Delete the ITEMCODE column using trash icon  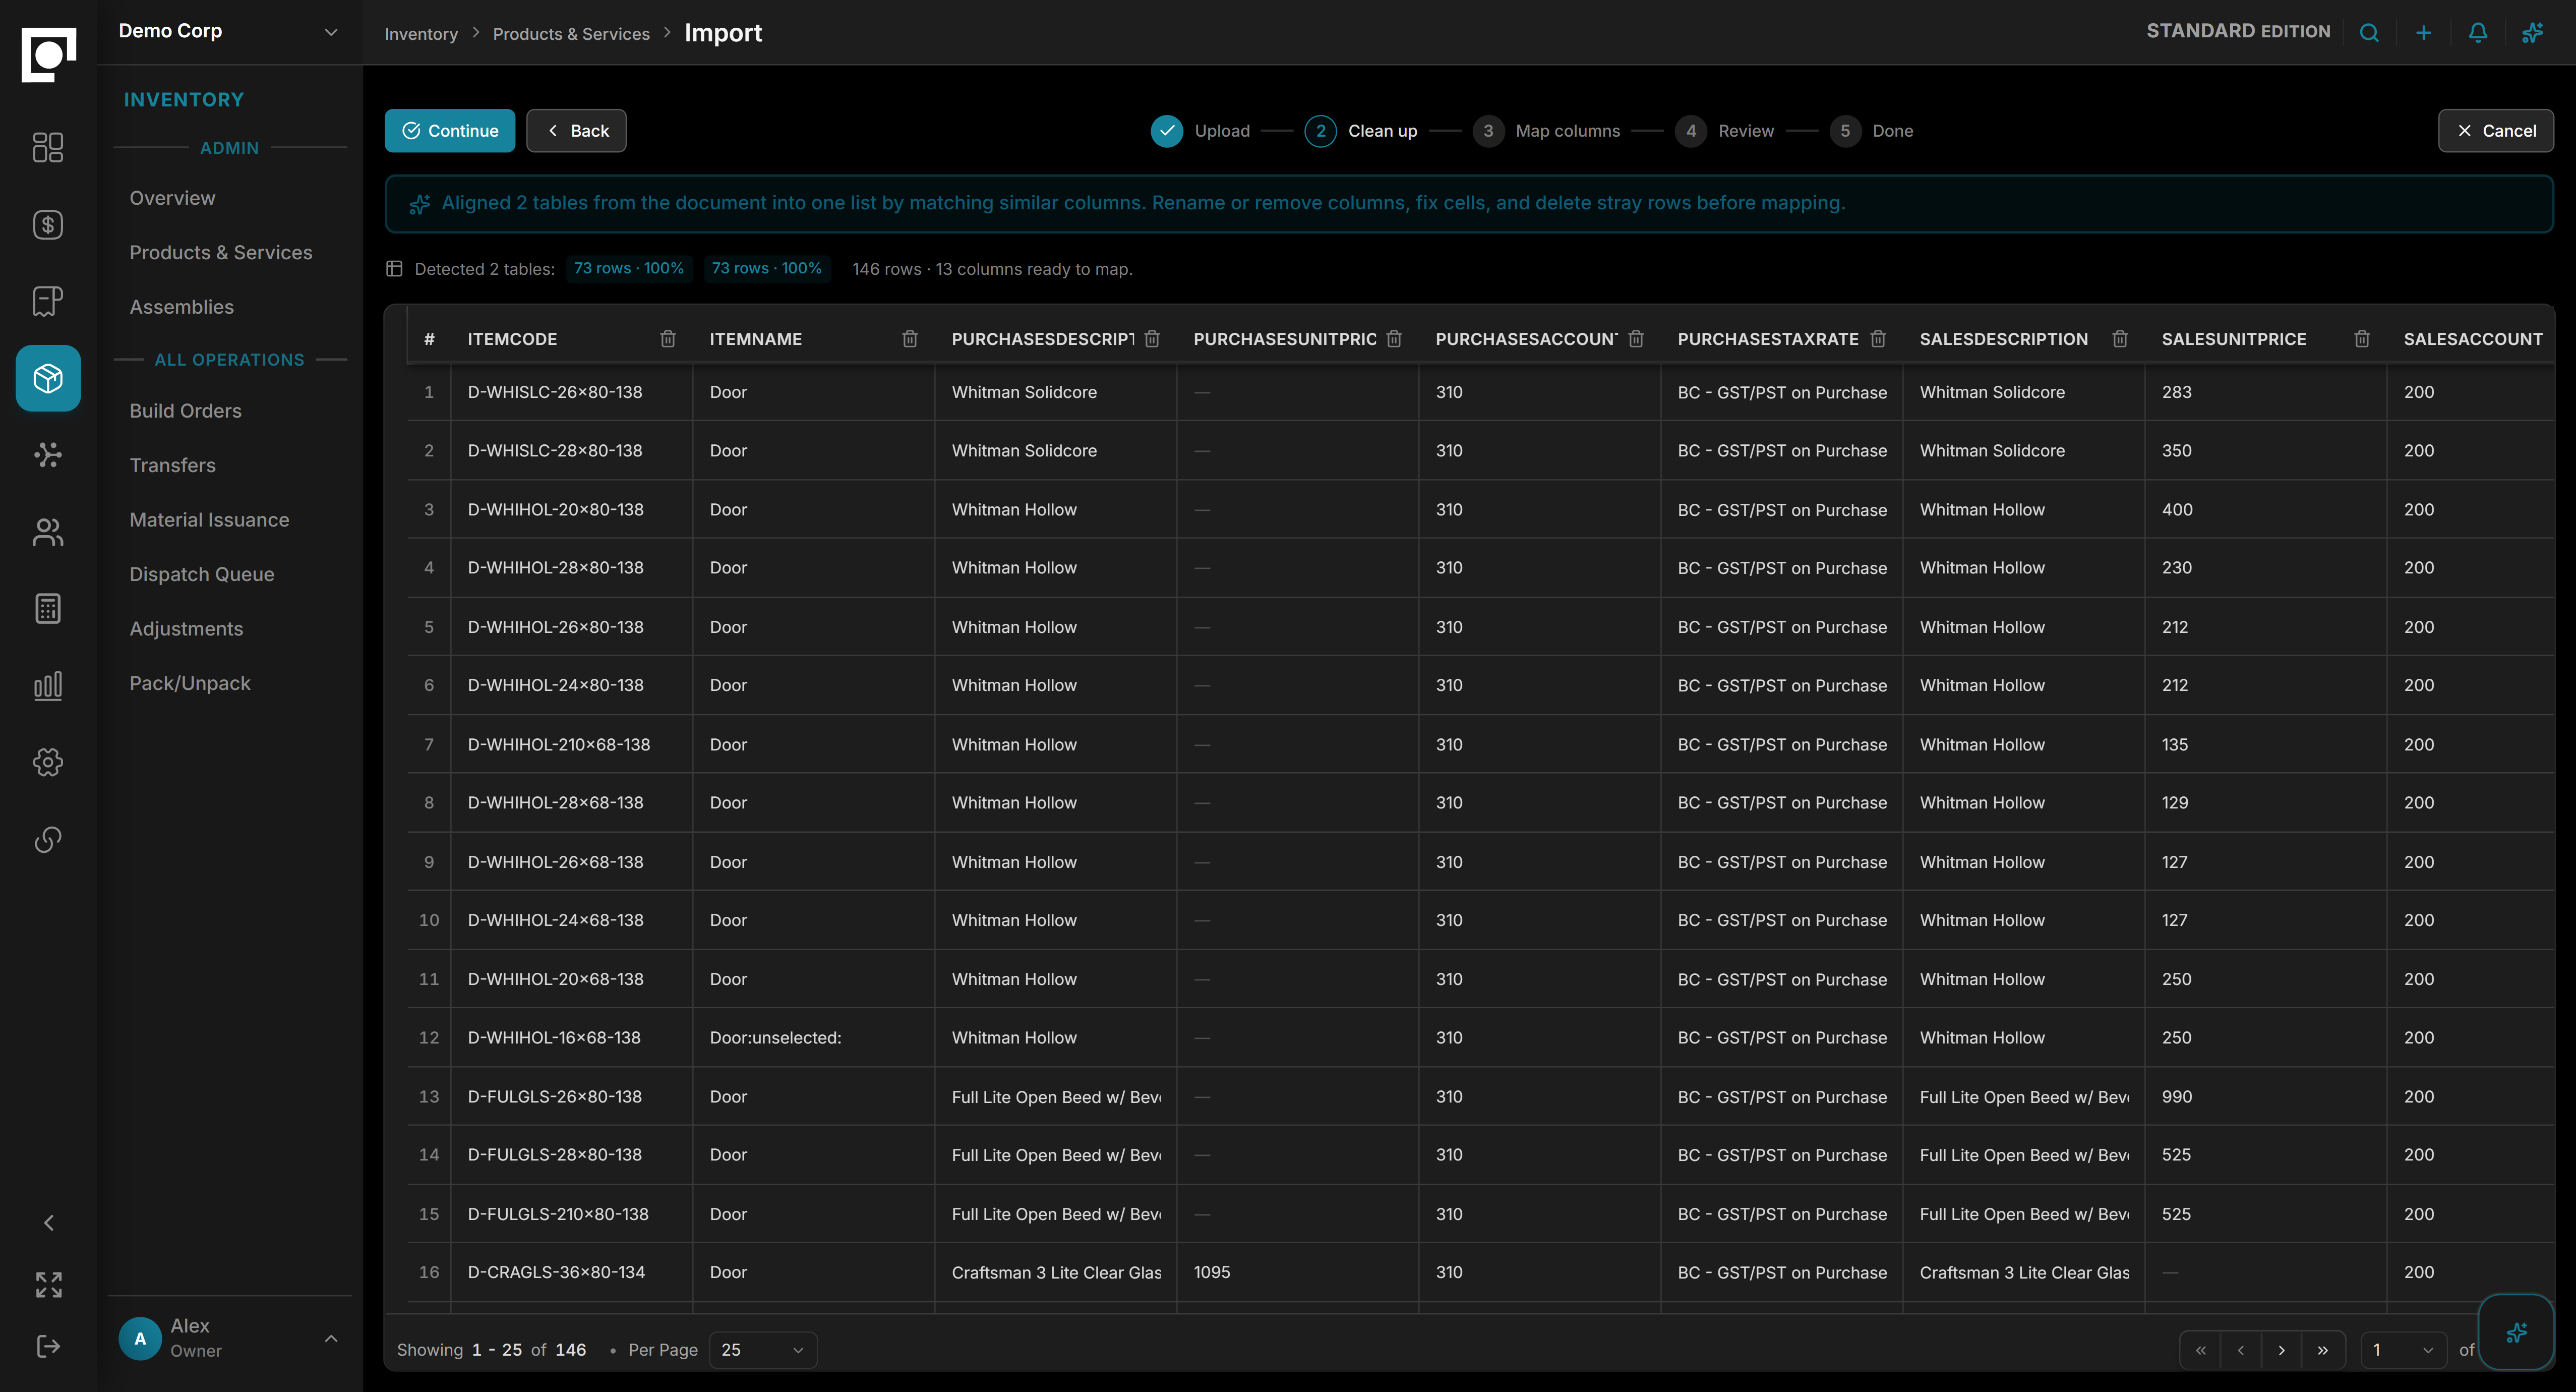tap(668, 339)
